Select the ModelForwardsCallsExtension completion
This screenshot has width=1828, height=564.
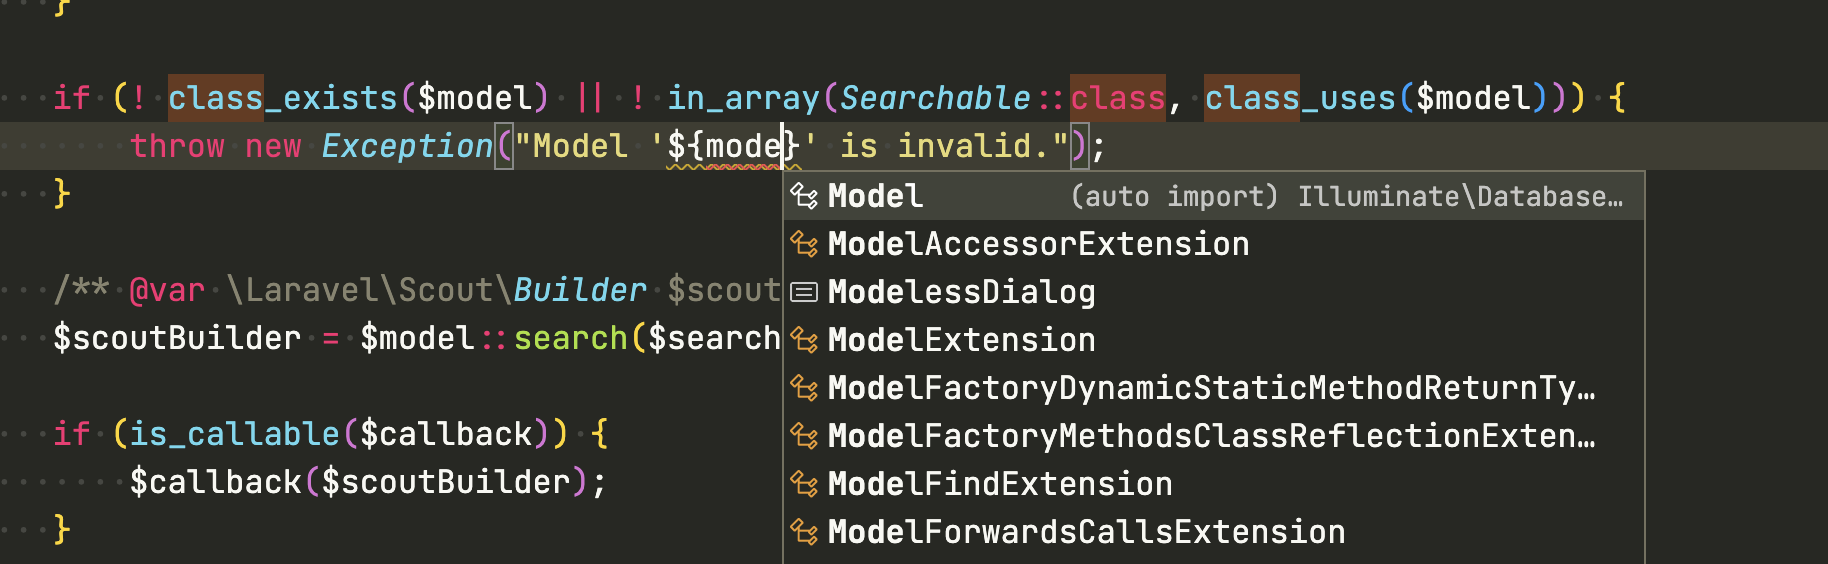point(1086,532)
